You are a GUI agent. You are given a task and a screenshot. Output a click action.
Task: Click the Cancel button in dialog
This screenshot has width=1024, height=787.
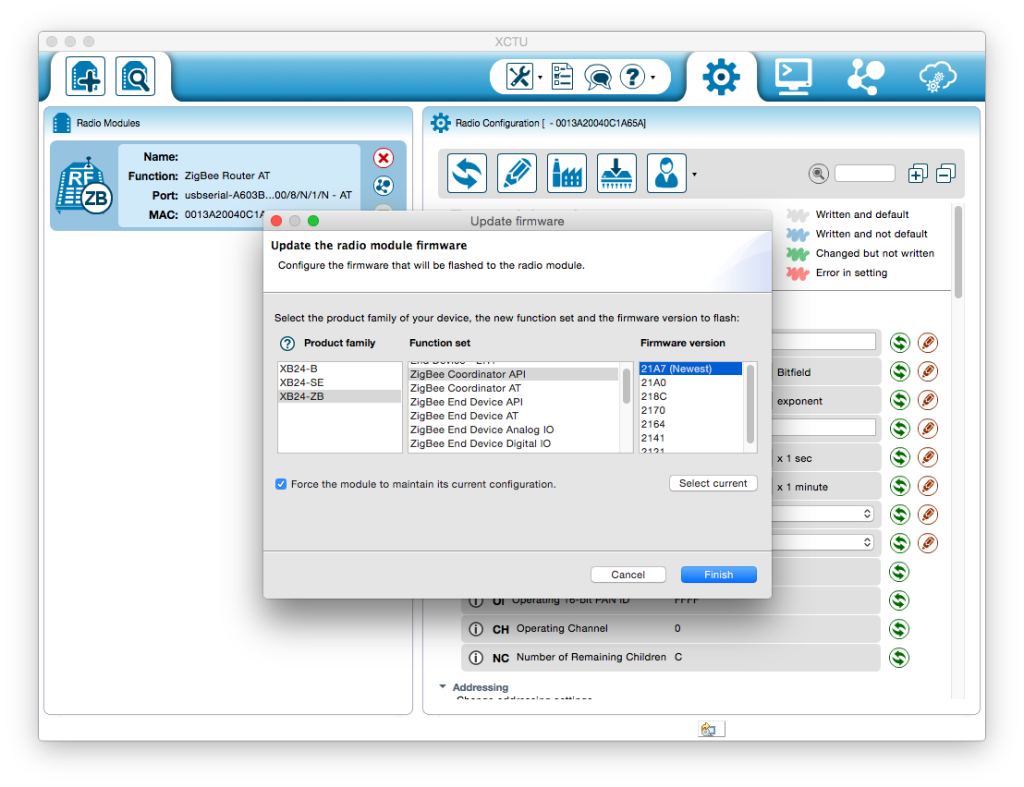tap(628, 575)
